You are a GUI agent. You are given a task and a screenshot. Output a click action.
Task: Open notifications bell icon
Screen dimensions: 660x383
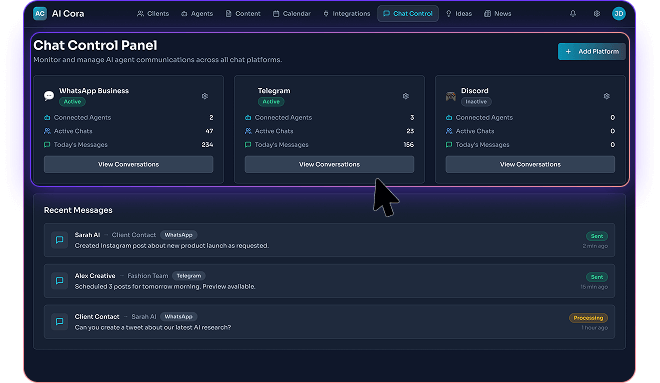coord(573,13)
